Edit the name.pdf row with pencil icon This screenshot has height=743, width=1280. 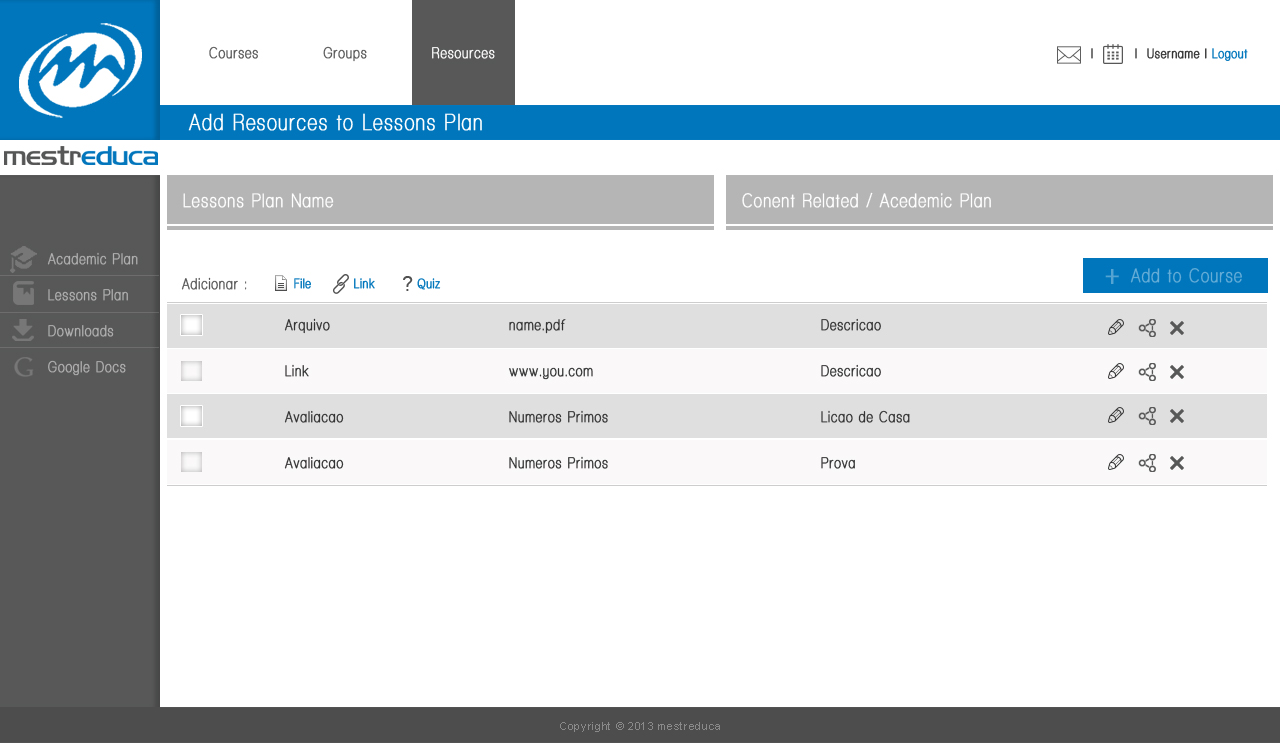point(1116,327)
